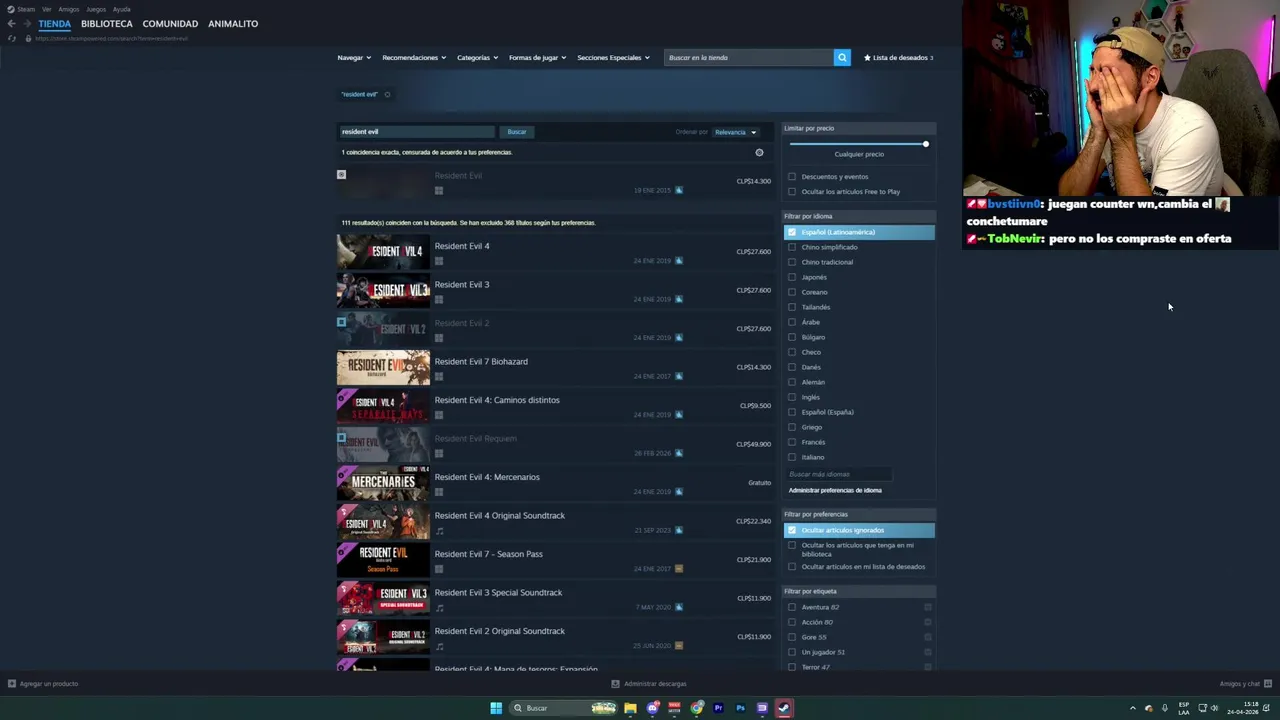Check the Acción tag filter
This screenshot has width=1280, height=720.
[792, 622]
